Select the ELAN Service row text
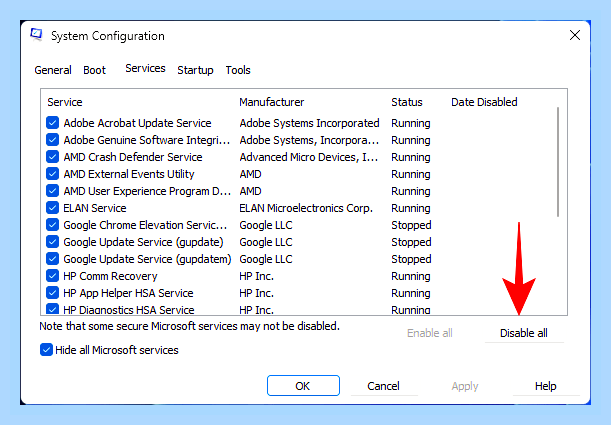 pyautogui.click(x=95, y=208)
